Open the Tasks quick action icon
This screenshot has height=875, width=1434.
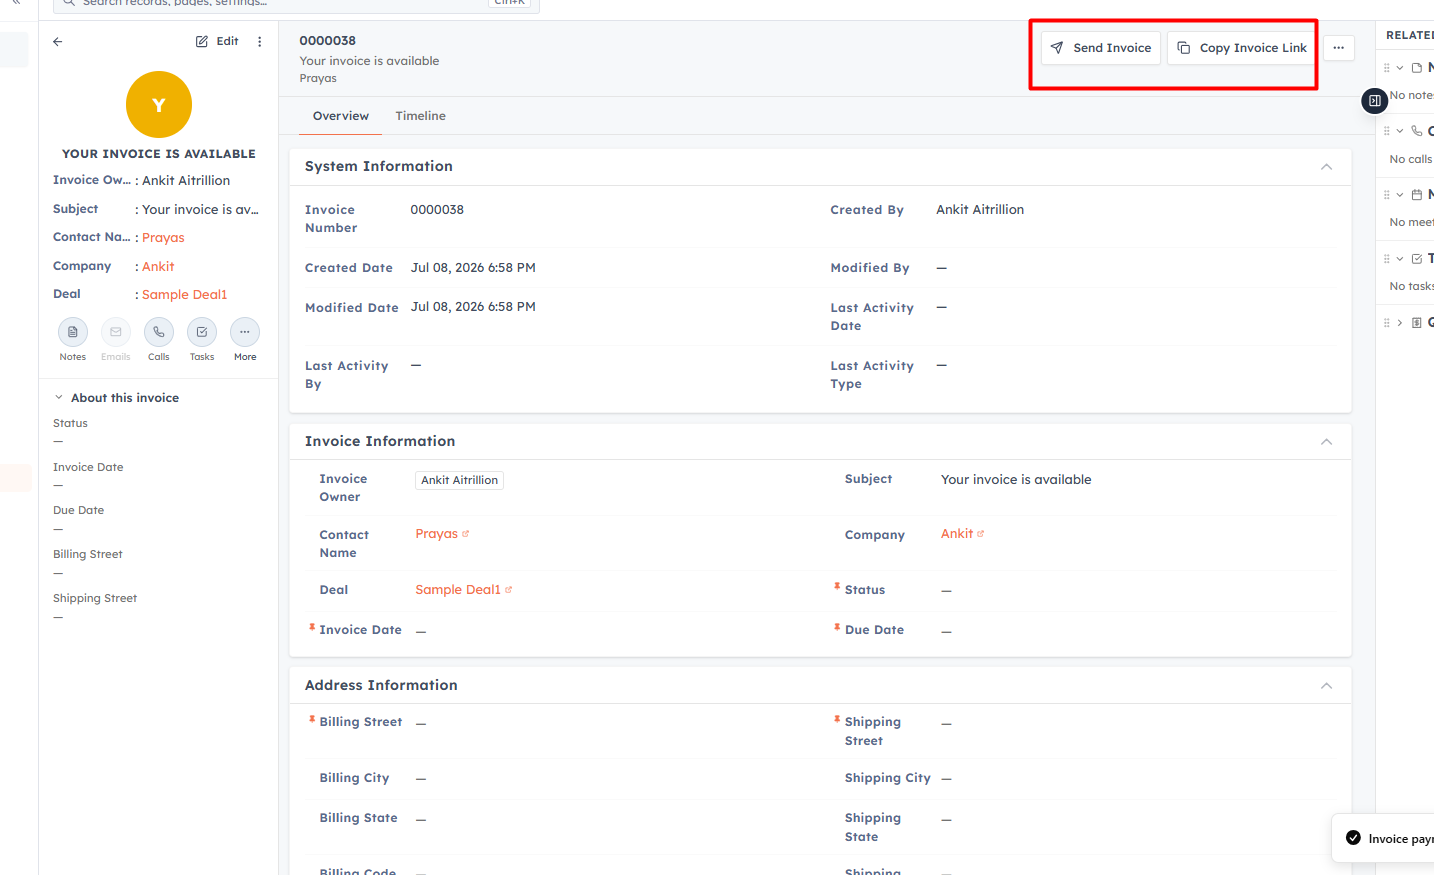[202, 332]
